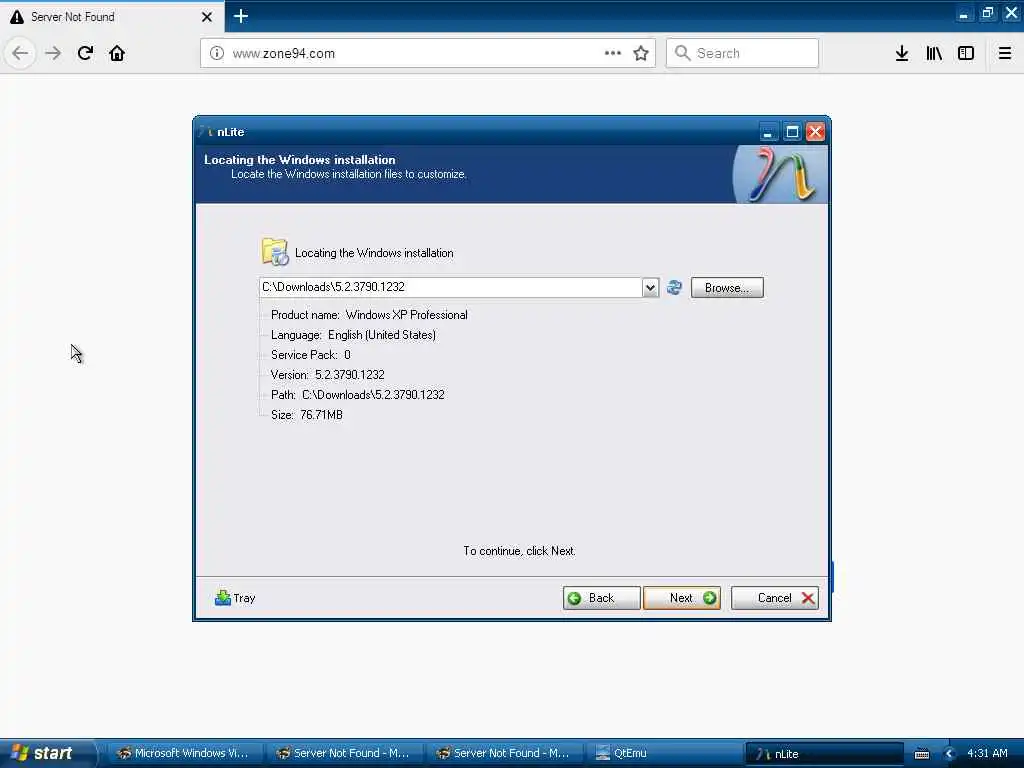Select Product name Windows XP Professional text
The width and height of the screenshot is (1024, 768).
369,315
